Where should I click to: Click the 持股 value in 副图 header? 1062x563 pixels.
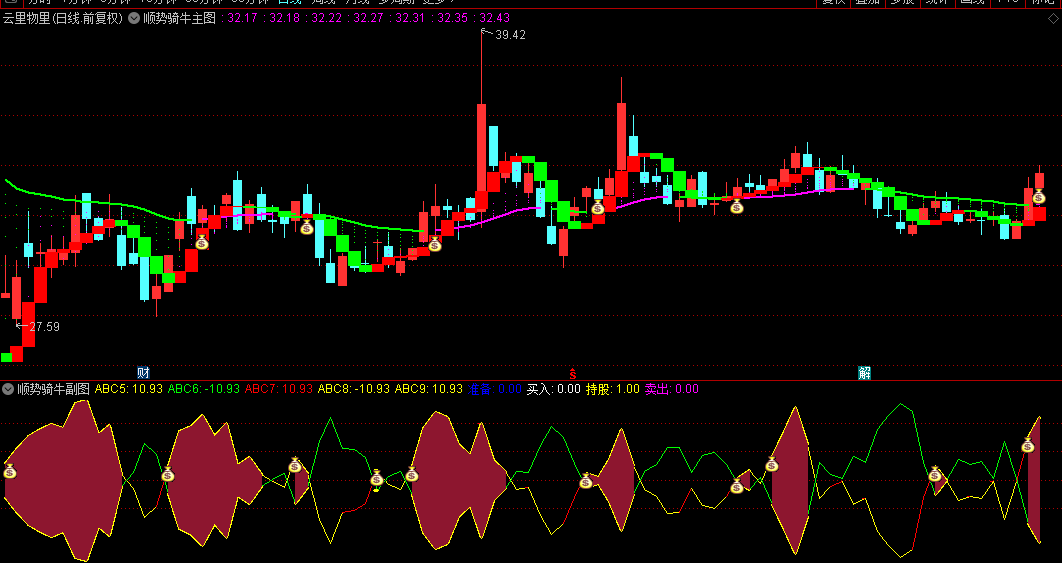click(612, 389)
